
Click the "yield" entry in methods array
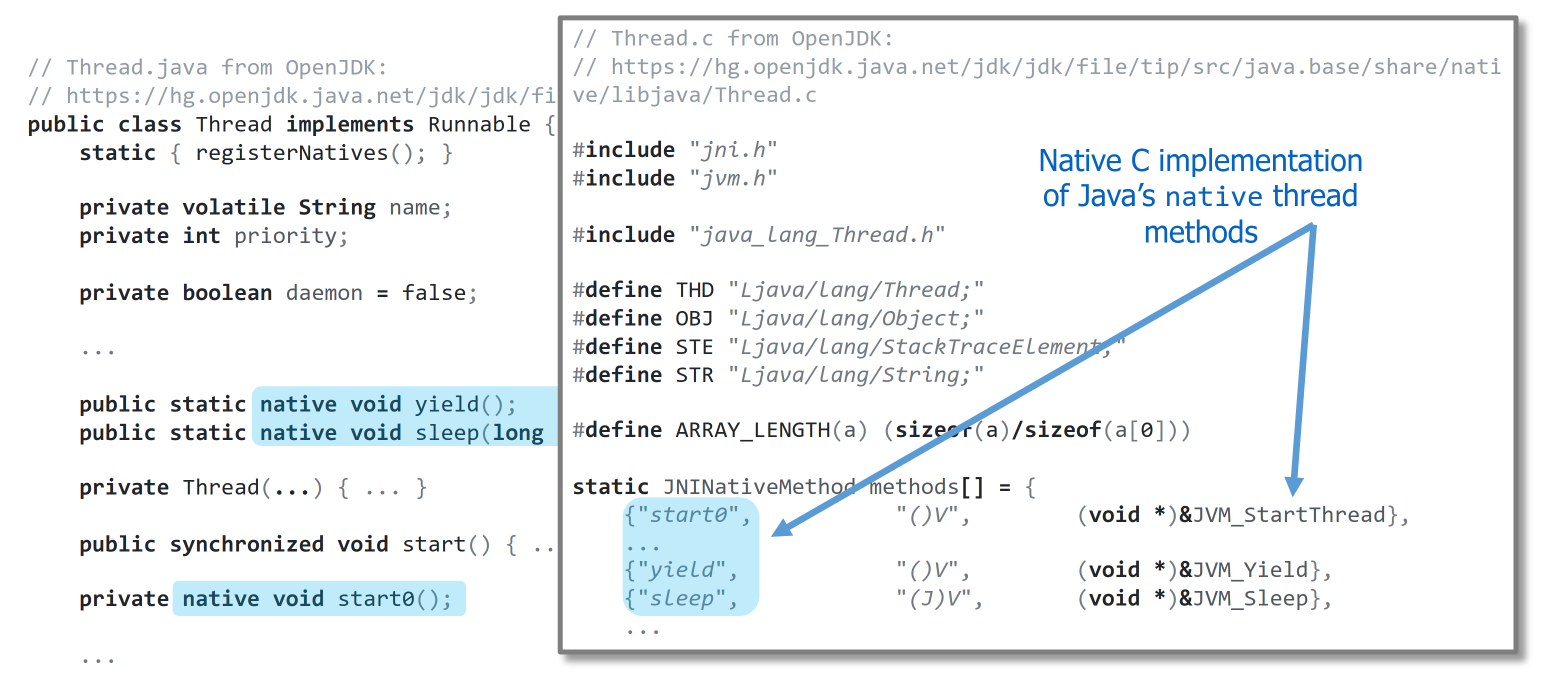click(681, 570)
